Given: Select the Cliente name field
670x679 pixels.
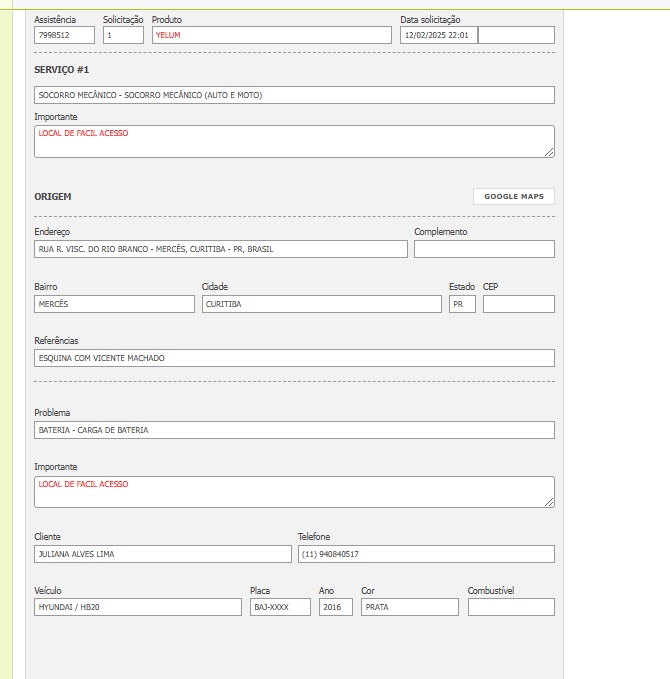Looking at the screenshot, I should (162, 554).
